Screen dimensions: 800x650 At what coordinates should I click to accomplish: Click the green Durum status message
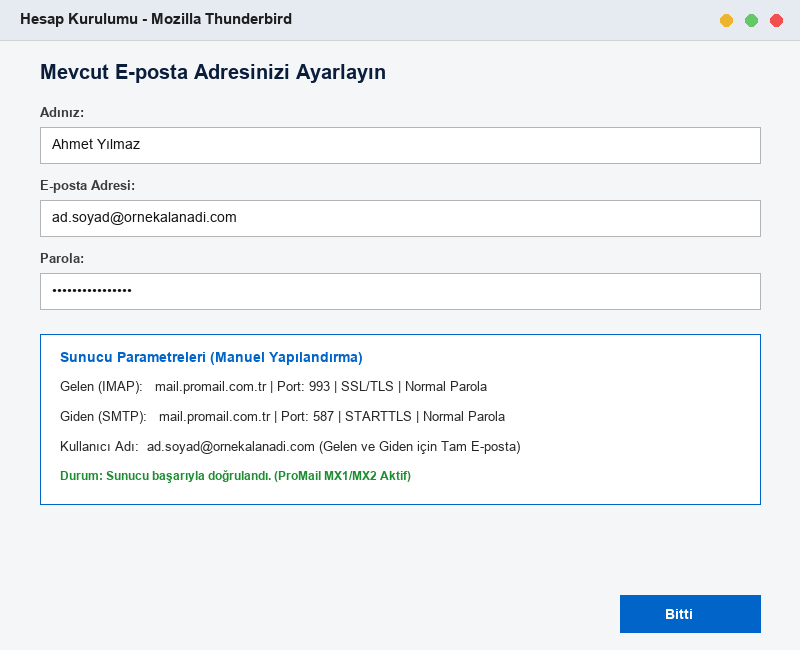click(x=235, y=476)
